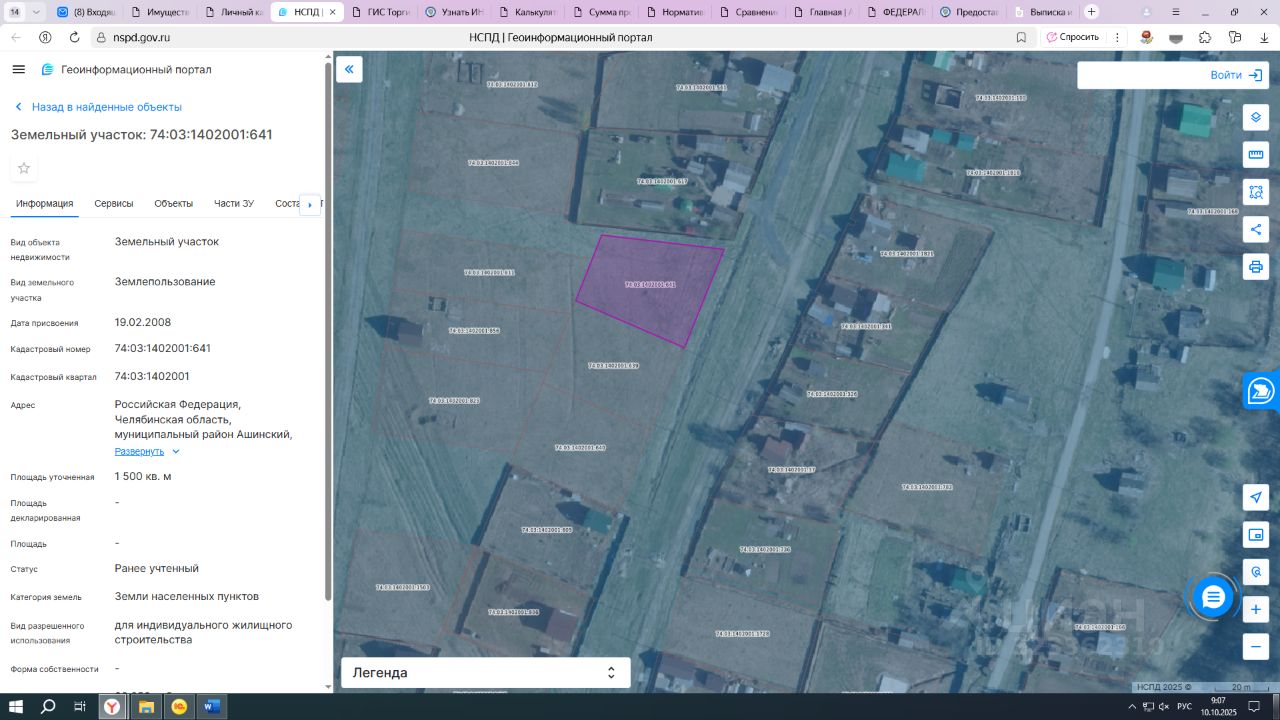Open the Геоинформационный портал home link
The image size is (1280, 720).
tap(126, 70)
